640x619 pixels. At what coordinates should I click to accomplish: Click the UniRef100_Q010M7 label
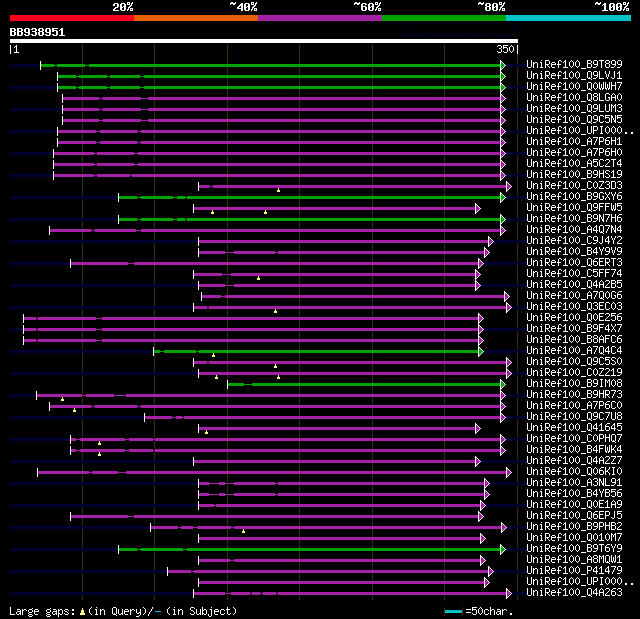574,538
